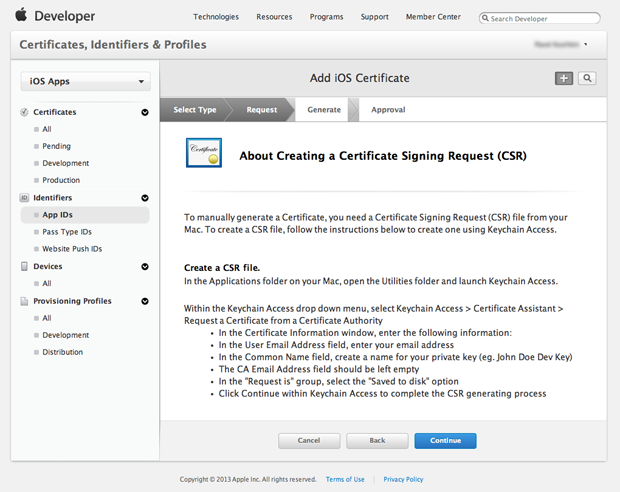620x492 pixels.
Task: Click the 'Add iOS Certificate' title
Action: coord(359,78)
